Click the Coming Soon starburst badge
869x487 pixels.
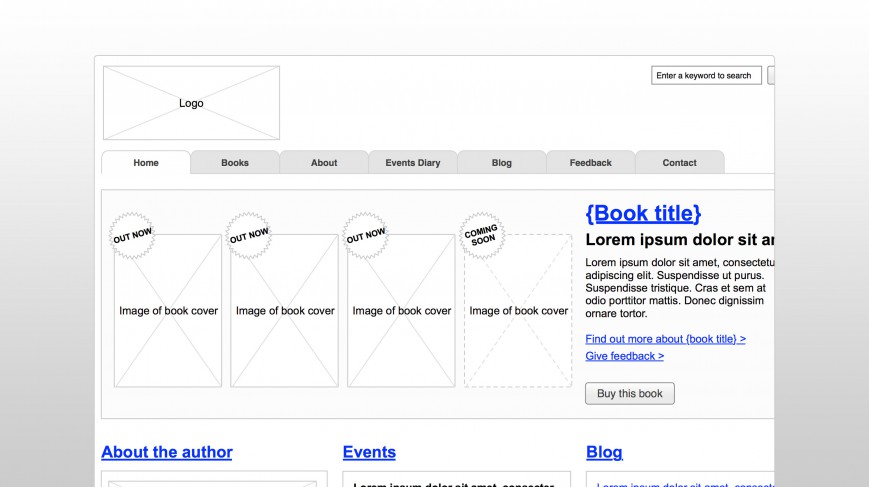pos(482,235)
